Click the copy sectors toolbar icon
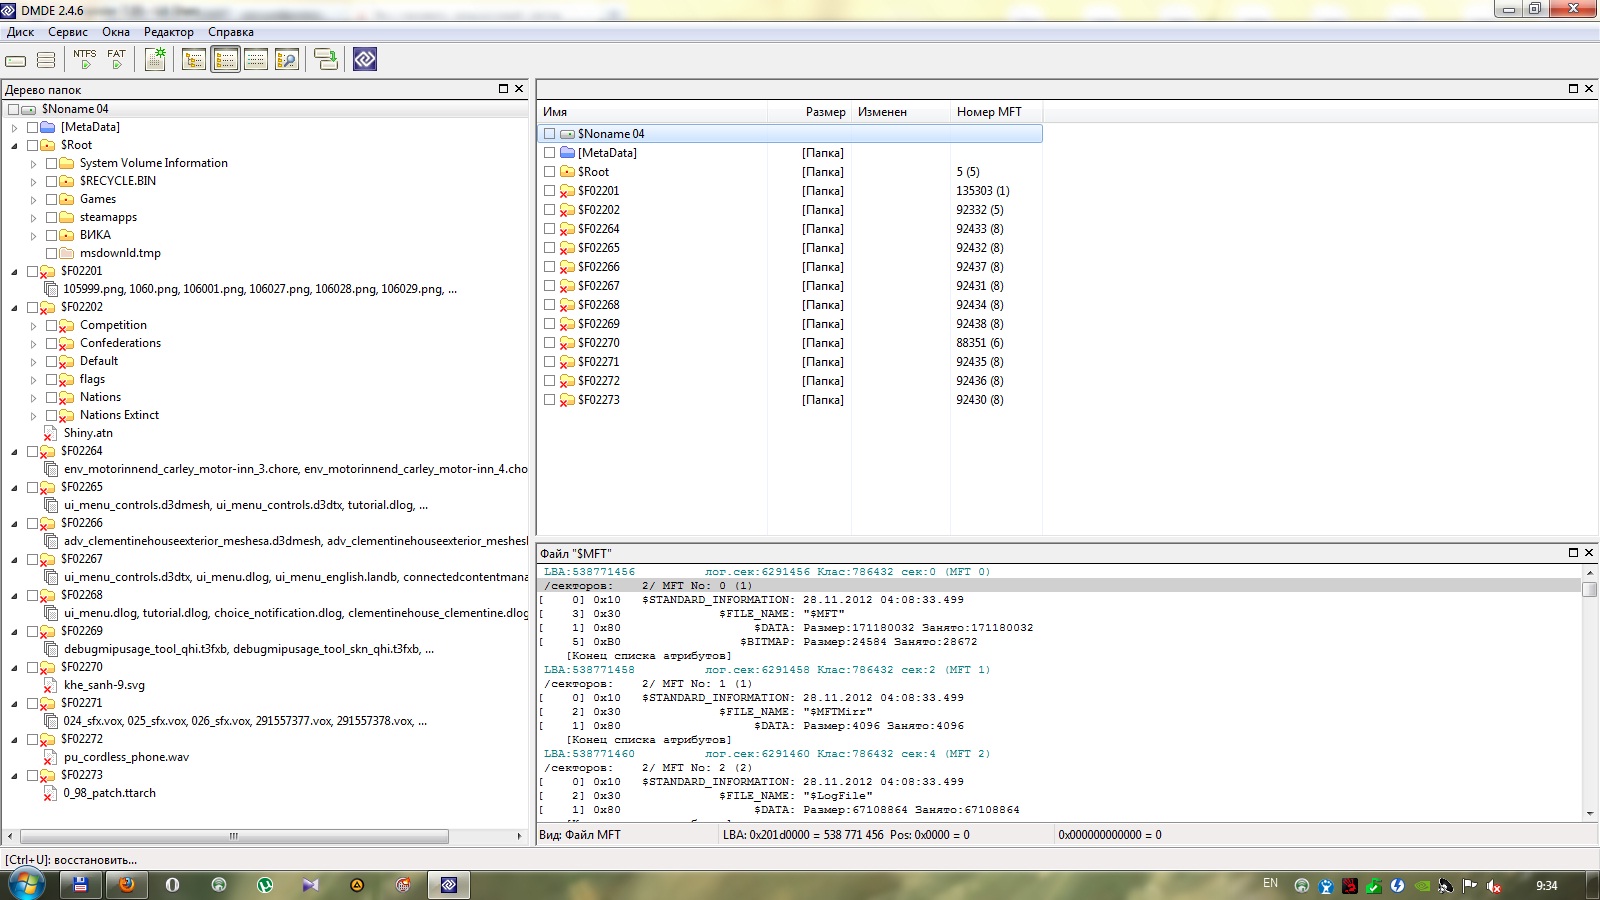This screenshot has width=1600, height=900. click(x=325, y=60)
